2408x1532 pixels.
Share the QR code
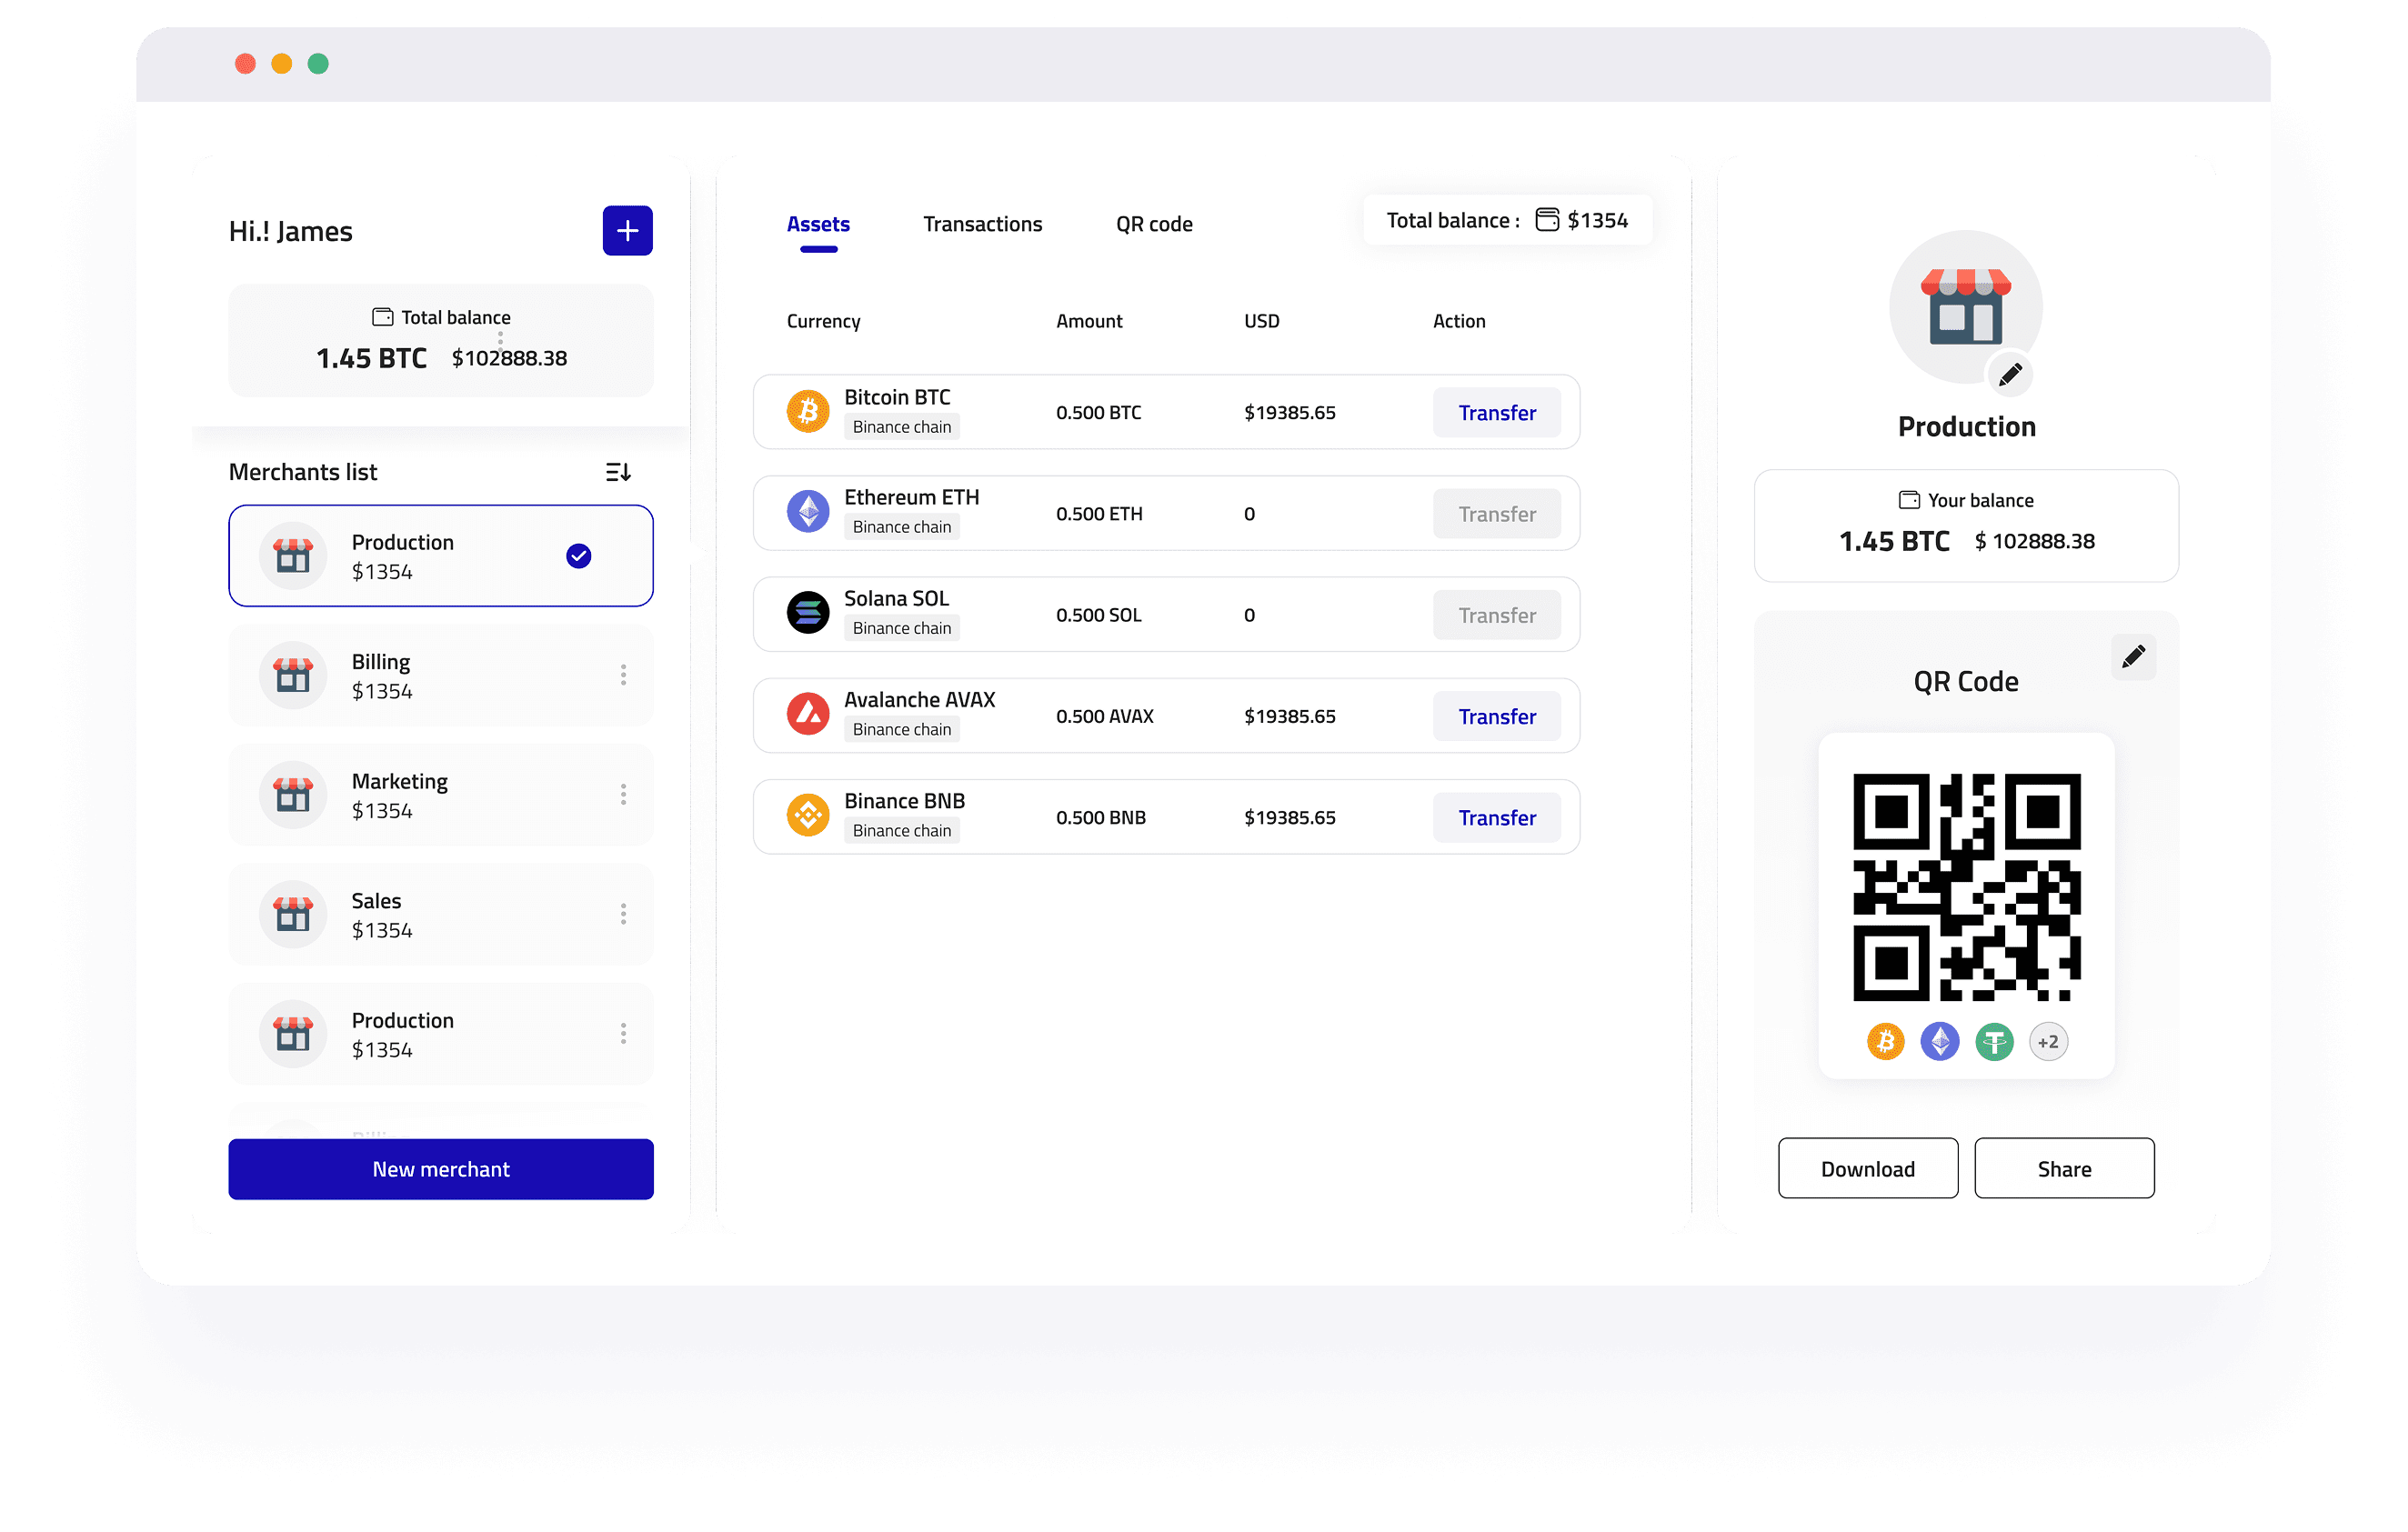click(2064, 1169)
